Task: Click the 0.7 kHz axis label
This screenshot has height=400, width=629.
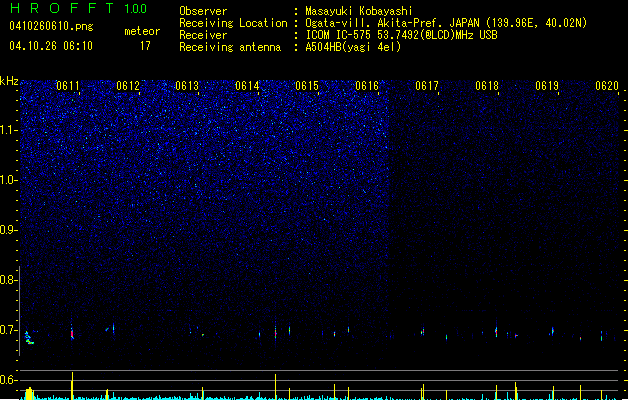Action: pyautogui.click(x=9, y=330)
